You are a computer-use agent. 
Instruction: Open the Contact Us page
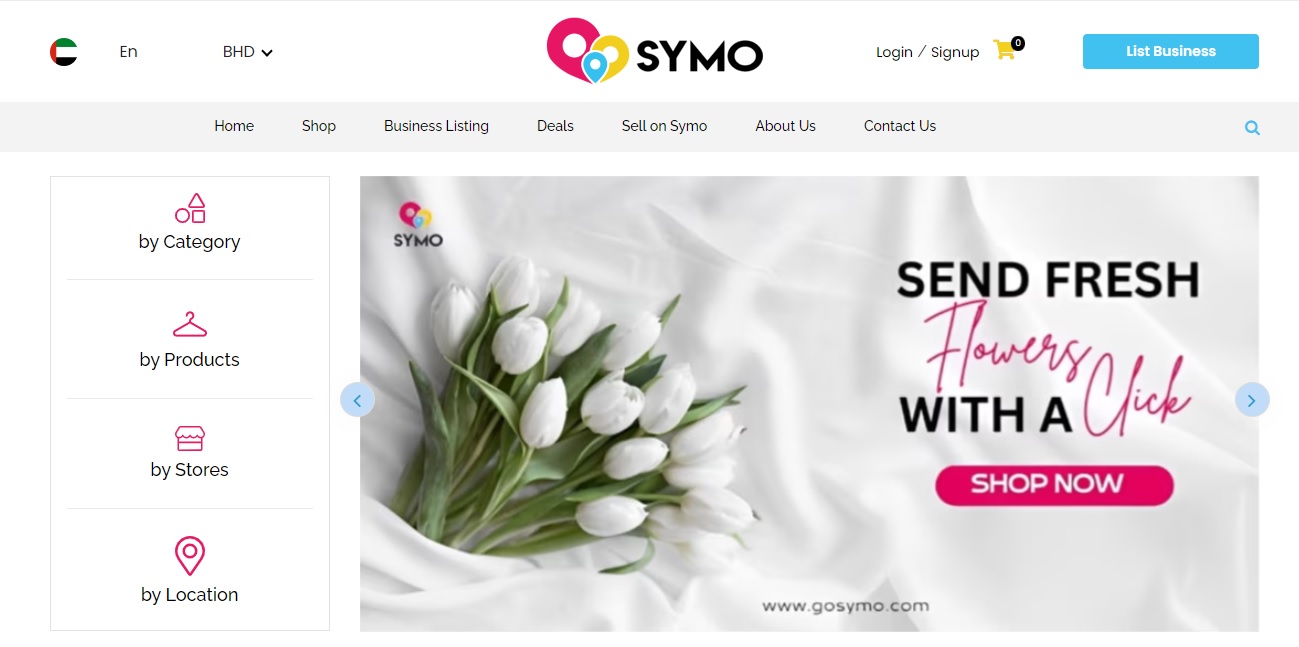(x=900, y=126)
